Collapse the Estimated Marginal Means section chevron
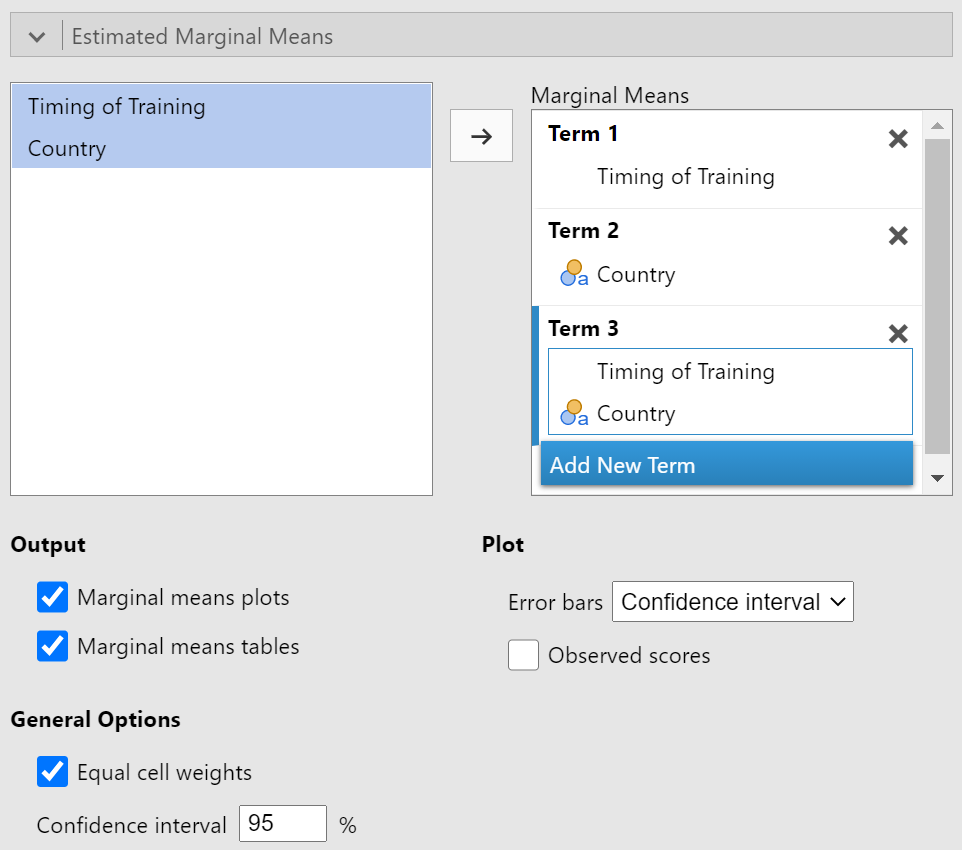The width and height of the screenshot is (962, 850). click(37, 37)
